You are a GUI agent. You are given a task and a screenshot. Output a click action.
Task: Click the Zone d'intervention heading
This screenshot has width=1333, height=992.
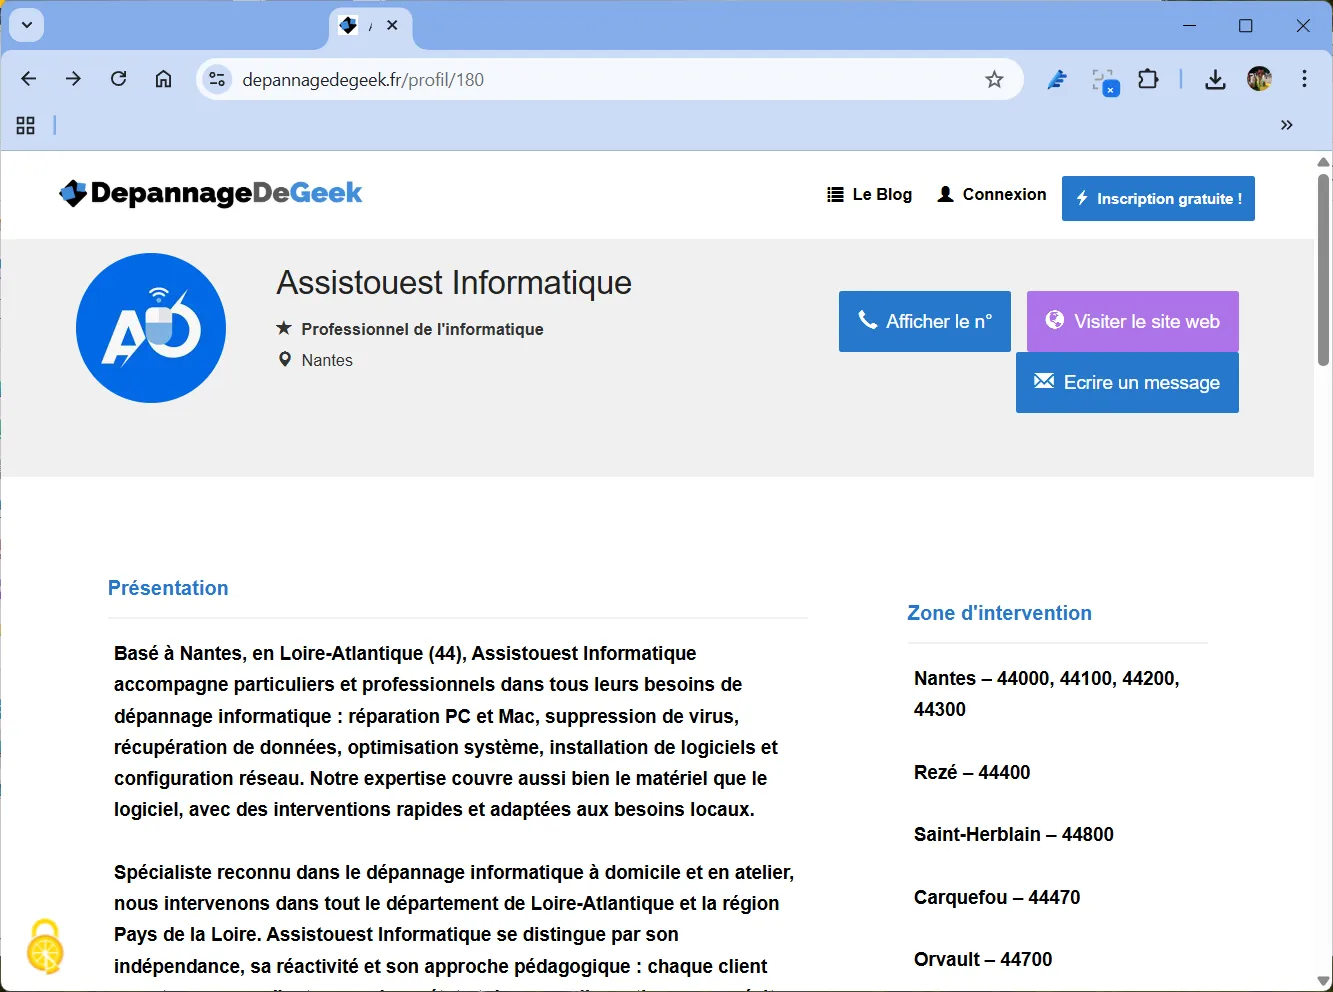tap(999, 613)
